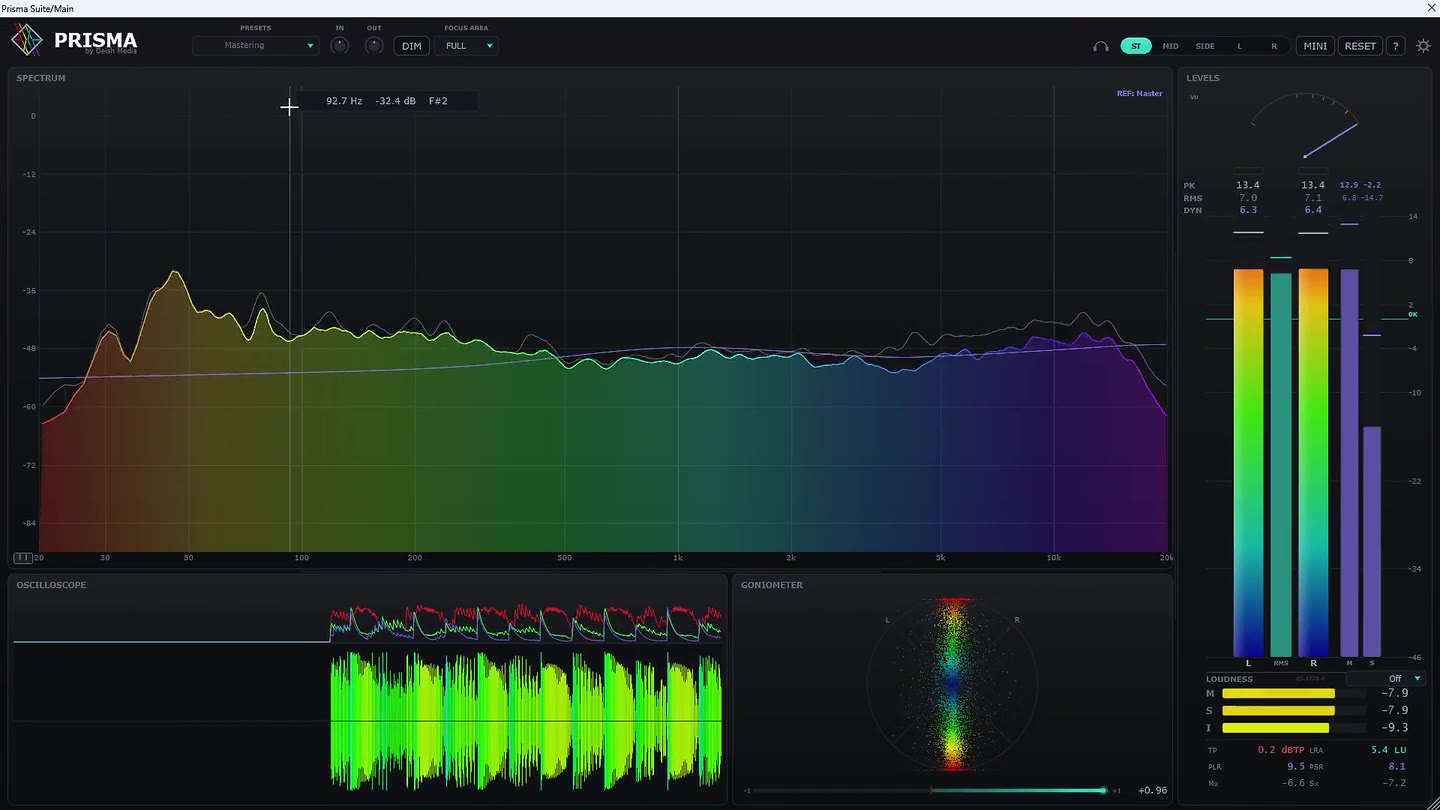Click the pause icon at spectrum bottom-left
Screen dimensions: 1440x810
point(22,558)
